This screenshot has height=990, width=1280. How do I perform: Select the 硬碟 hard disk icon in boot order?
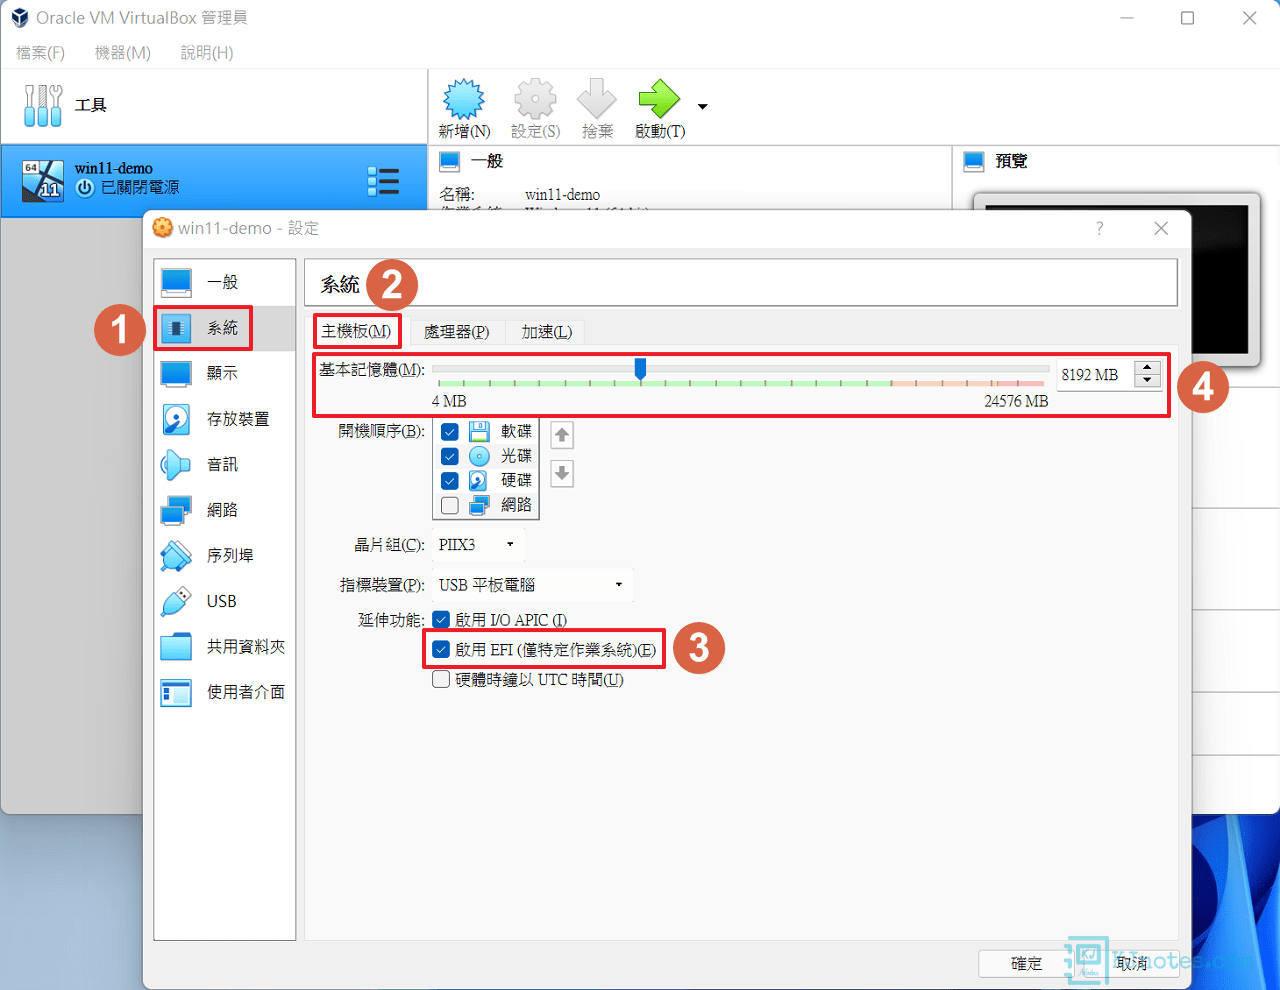tap(480, 481)
